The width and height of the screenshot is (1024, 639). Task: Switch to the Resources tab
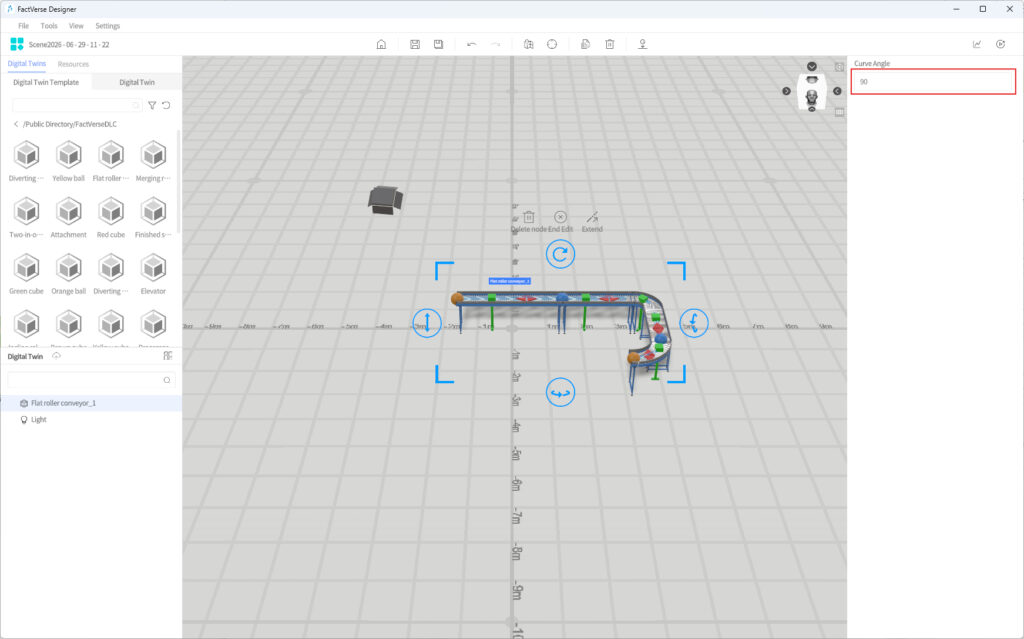click(x=73, y=64)
